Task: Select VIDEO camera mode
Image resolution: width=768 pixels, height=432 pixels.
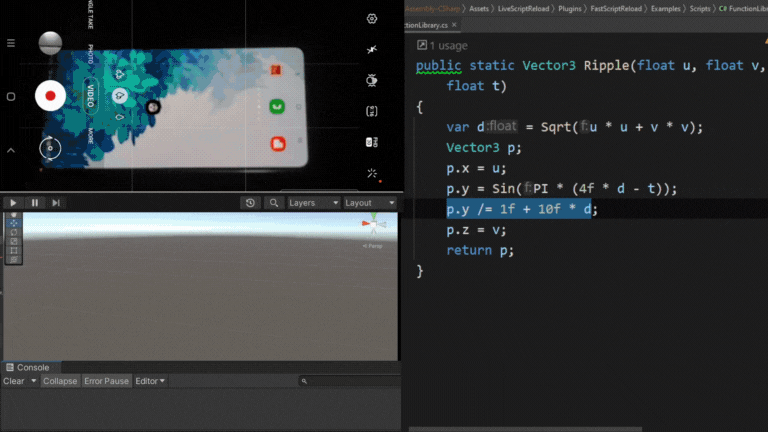Action: tap(91, 96)
